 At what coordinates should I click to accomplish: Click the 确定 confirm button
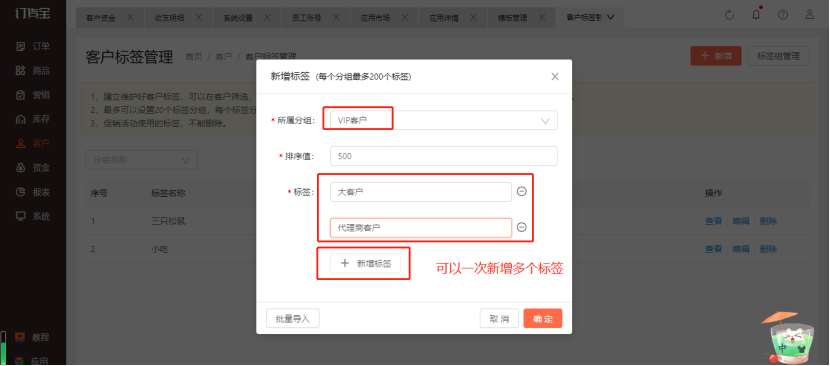543,318
